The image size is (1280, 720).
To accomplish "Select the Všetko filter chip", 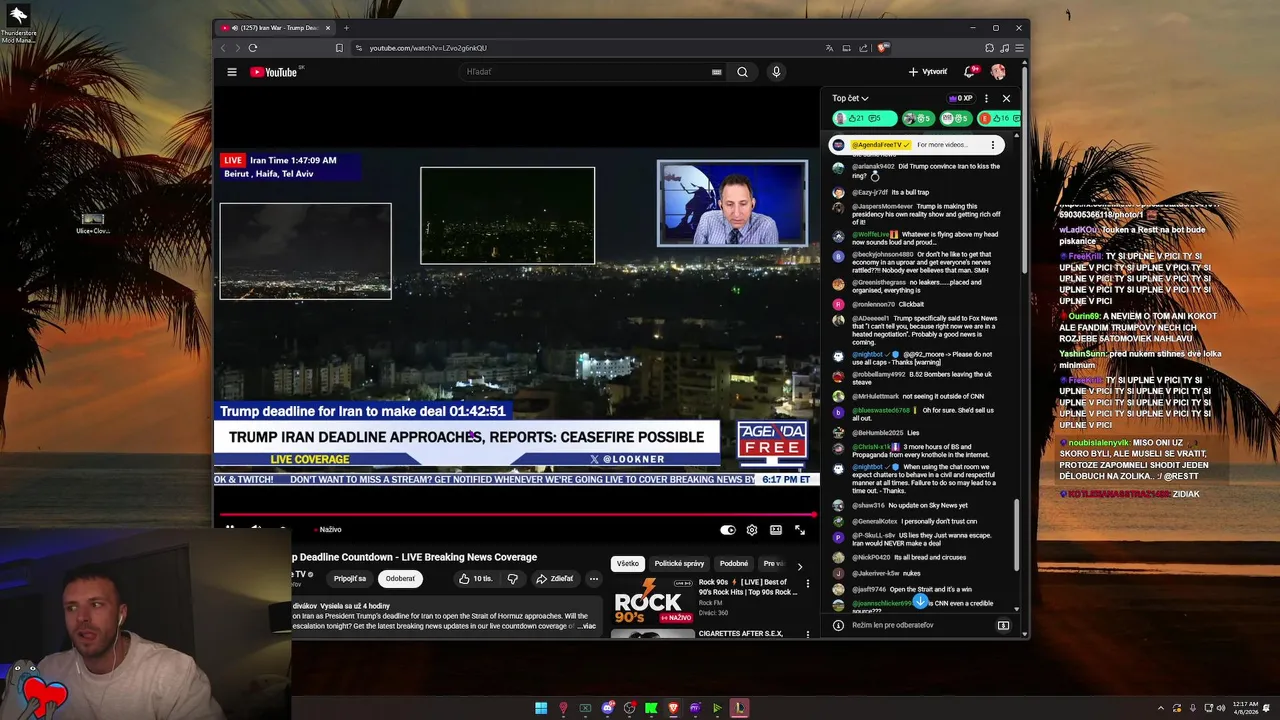I will click(x=628, y=564).
